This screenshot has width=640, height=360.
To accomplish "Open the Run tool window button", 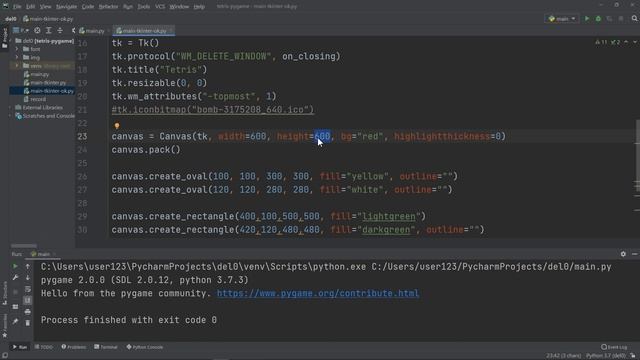I will point(19,347).
